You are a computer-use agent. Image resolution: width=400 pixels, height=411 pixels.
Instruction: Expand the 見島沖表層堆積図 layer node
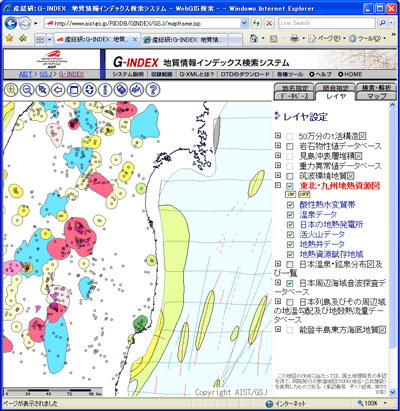click(x=278, y=155)
